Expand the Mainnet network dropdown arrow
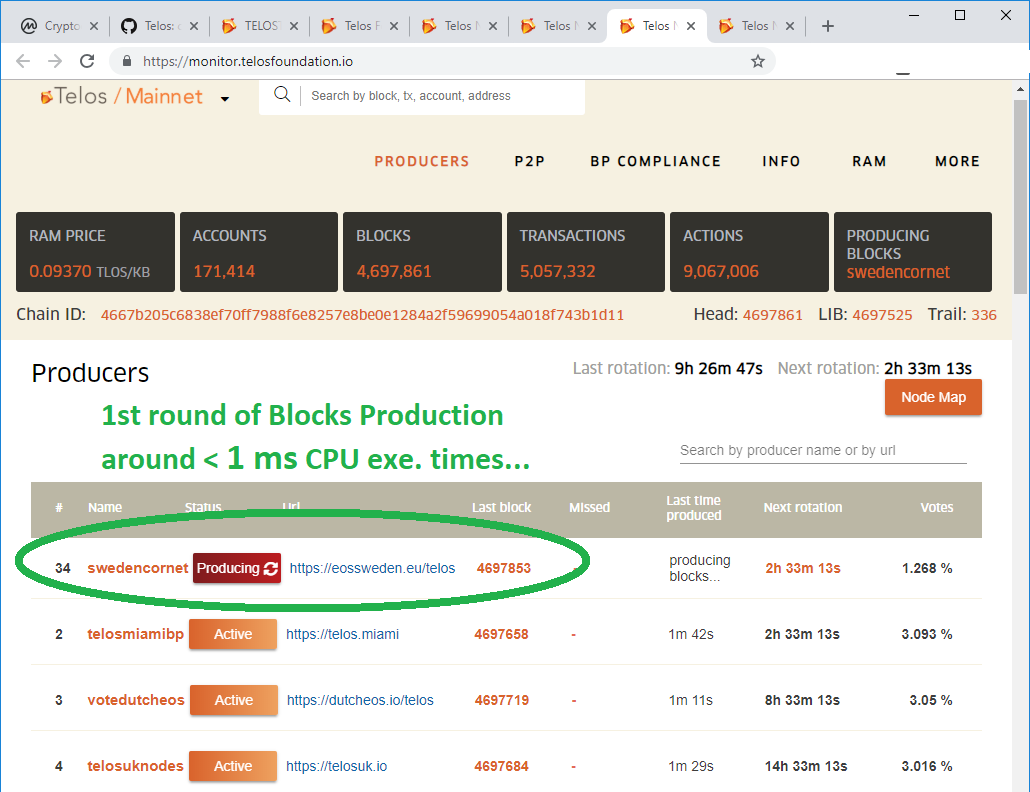1030x792 pixels. pyautogui.click(x=225, y=99)
